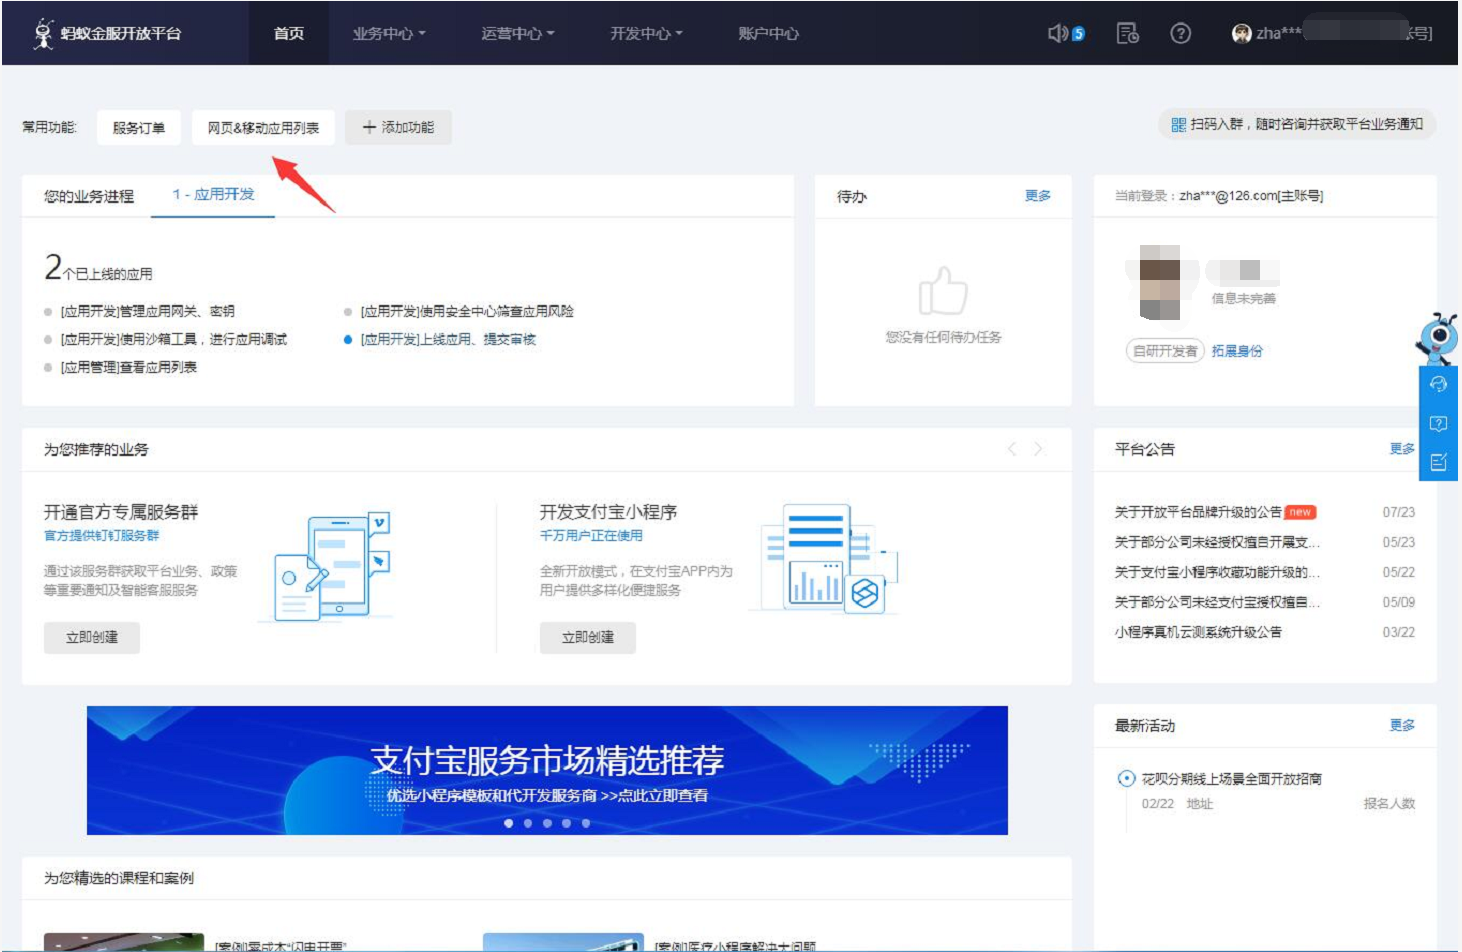The image size is (1462, 952).
Task: Open the documents icon in header
Action: click(x=1127, y=33)
